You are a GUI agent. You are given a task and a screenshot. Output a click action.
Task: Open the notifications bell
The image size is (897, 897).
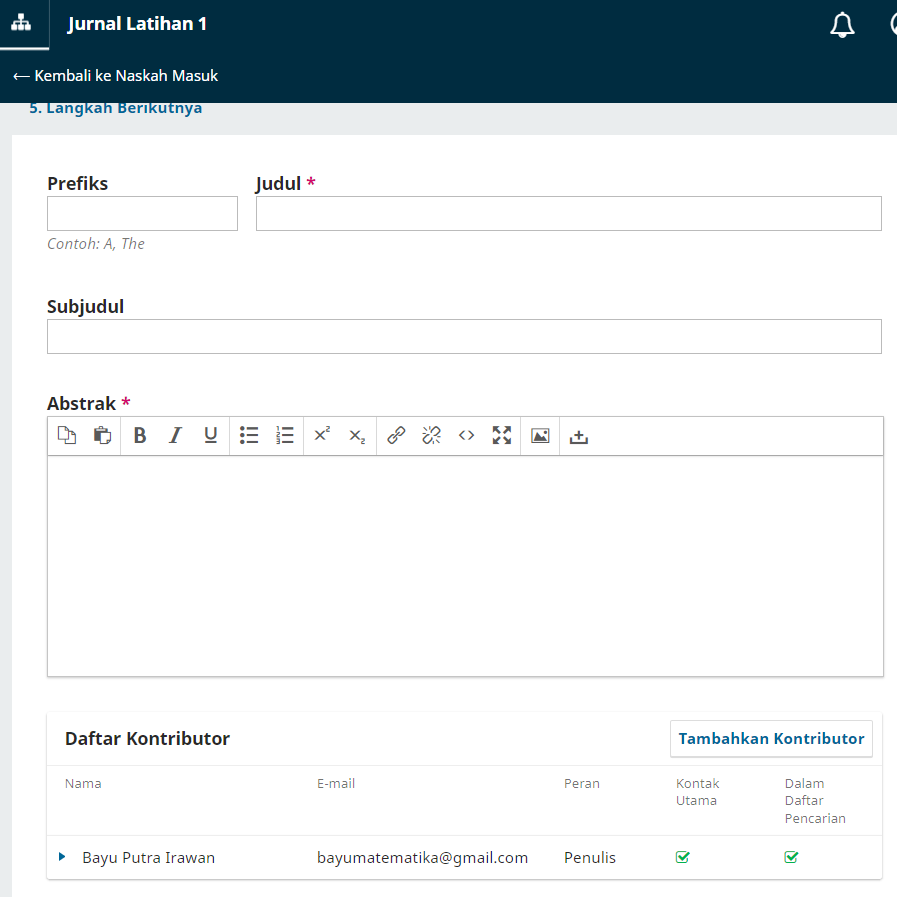point(842,25)
